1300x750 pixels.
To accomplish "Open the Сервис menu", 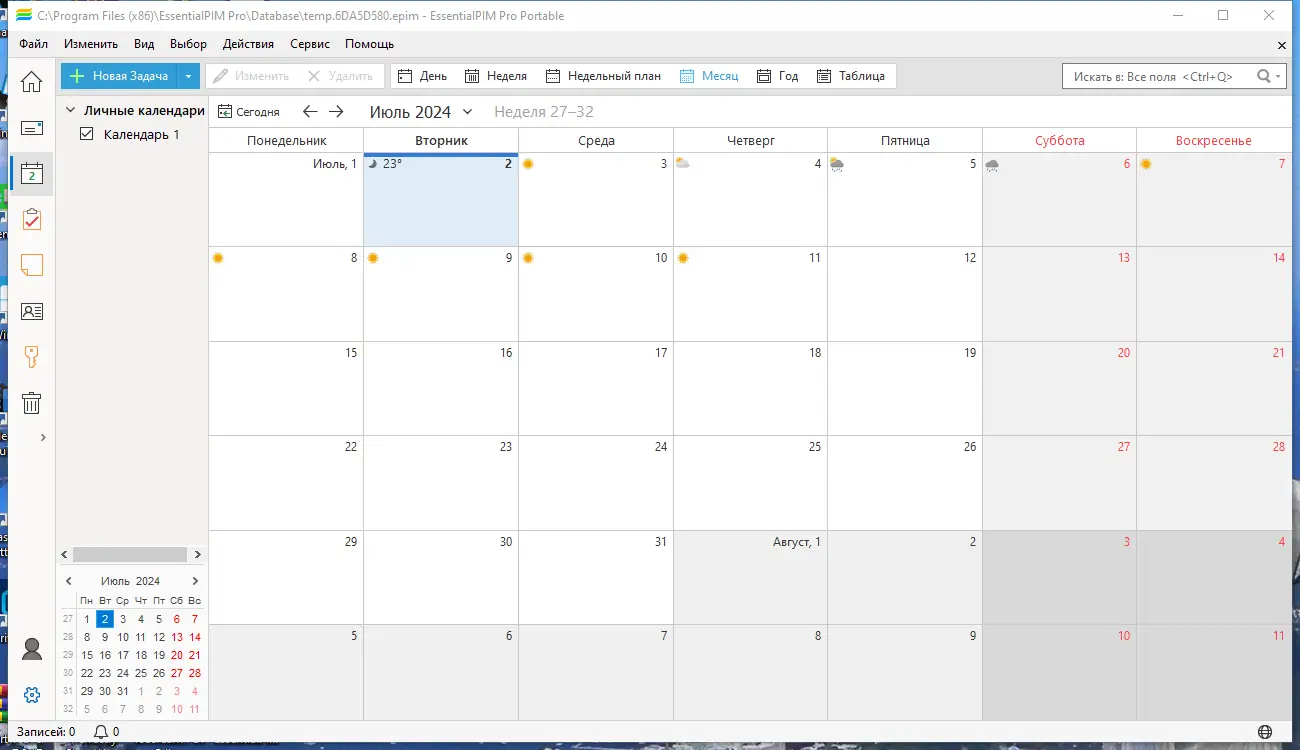I will pyautogui.click(x=310, y=44).
